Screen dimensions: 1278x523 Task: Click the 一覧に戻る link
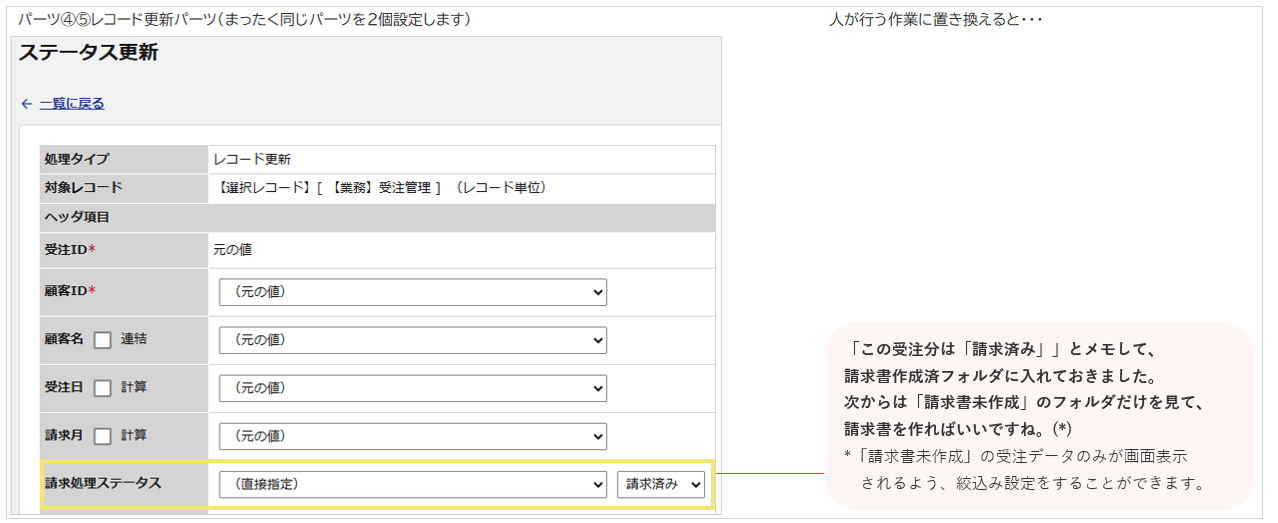tap(72, 103)
